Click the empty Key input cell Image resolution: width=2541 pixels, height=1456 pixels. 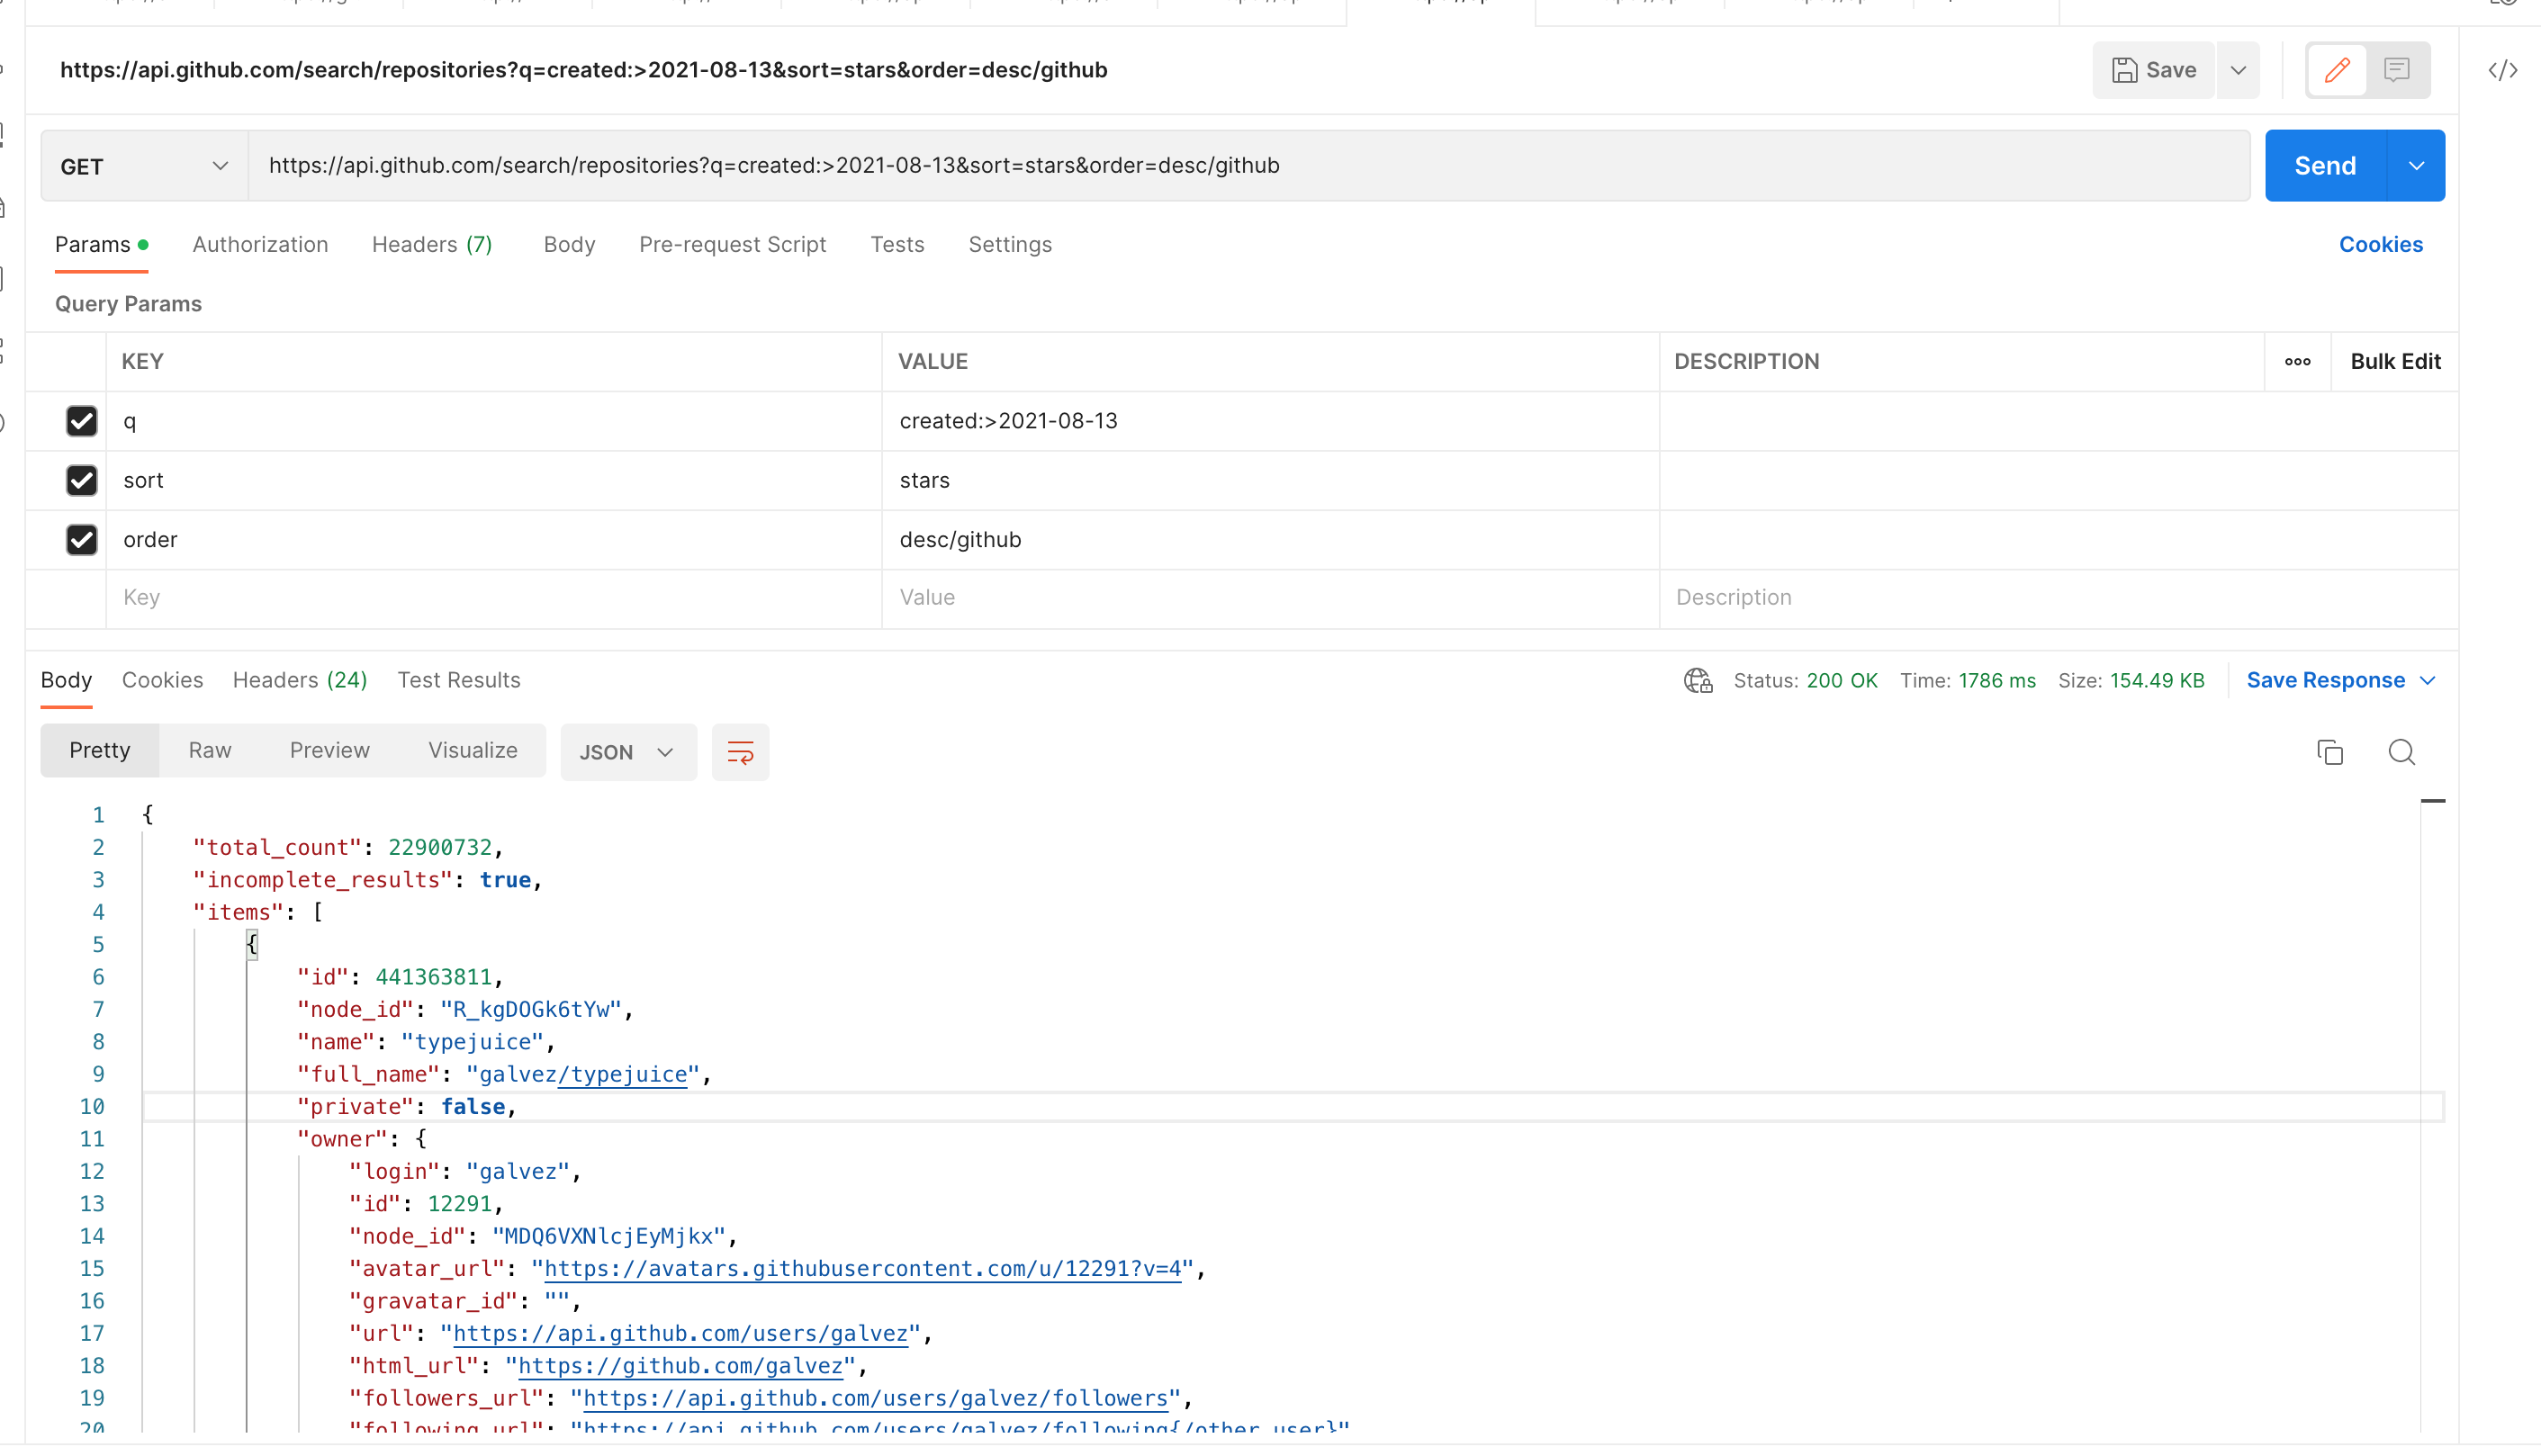[494, 599]
